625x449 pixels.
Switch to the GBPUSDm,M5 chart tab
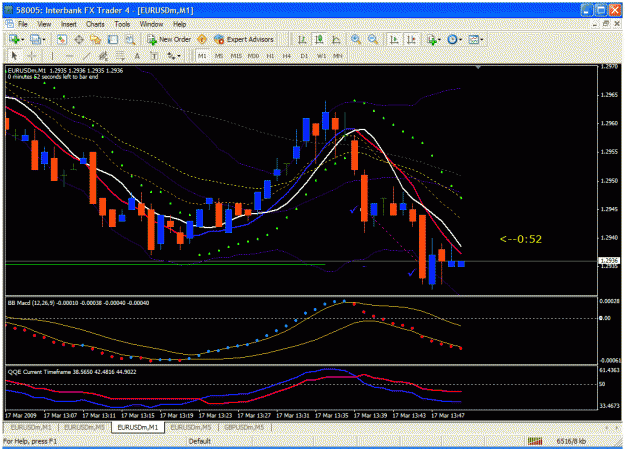click(244, 427)
